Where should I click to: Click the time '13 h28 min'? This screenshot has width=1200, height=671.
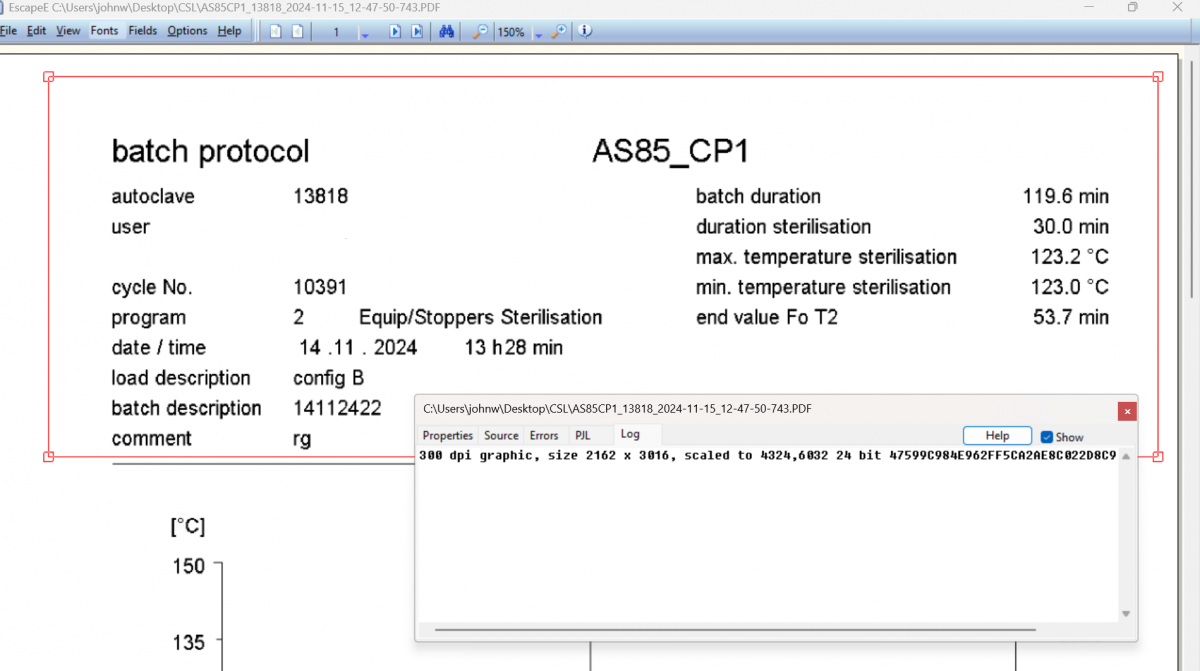pos(514,348)
